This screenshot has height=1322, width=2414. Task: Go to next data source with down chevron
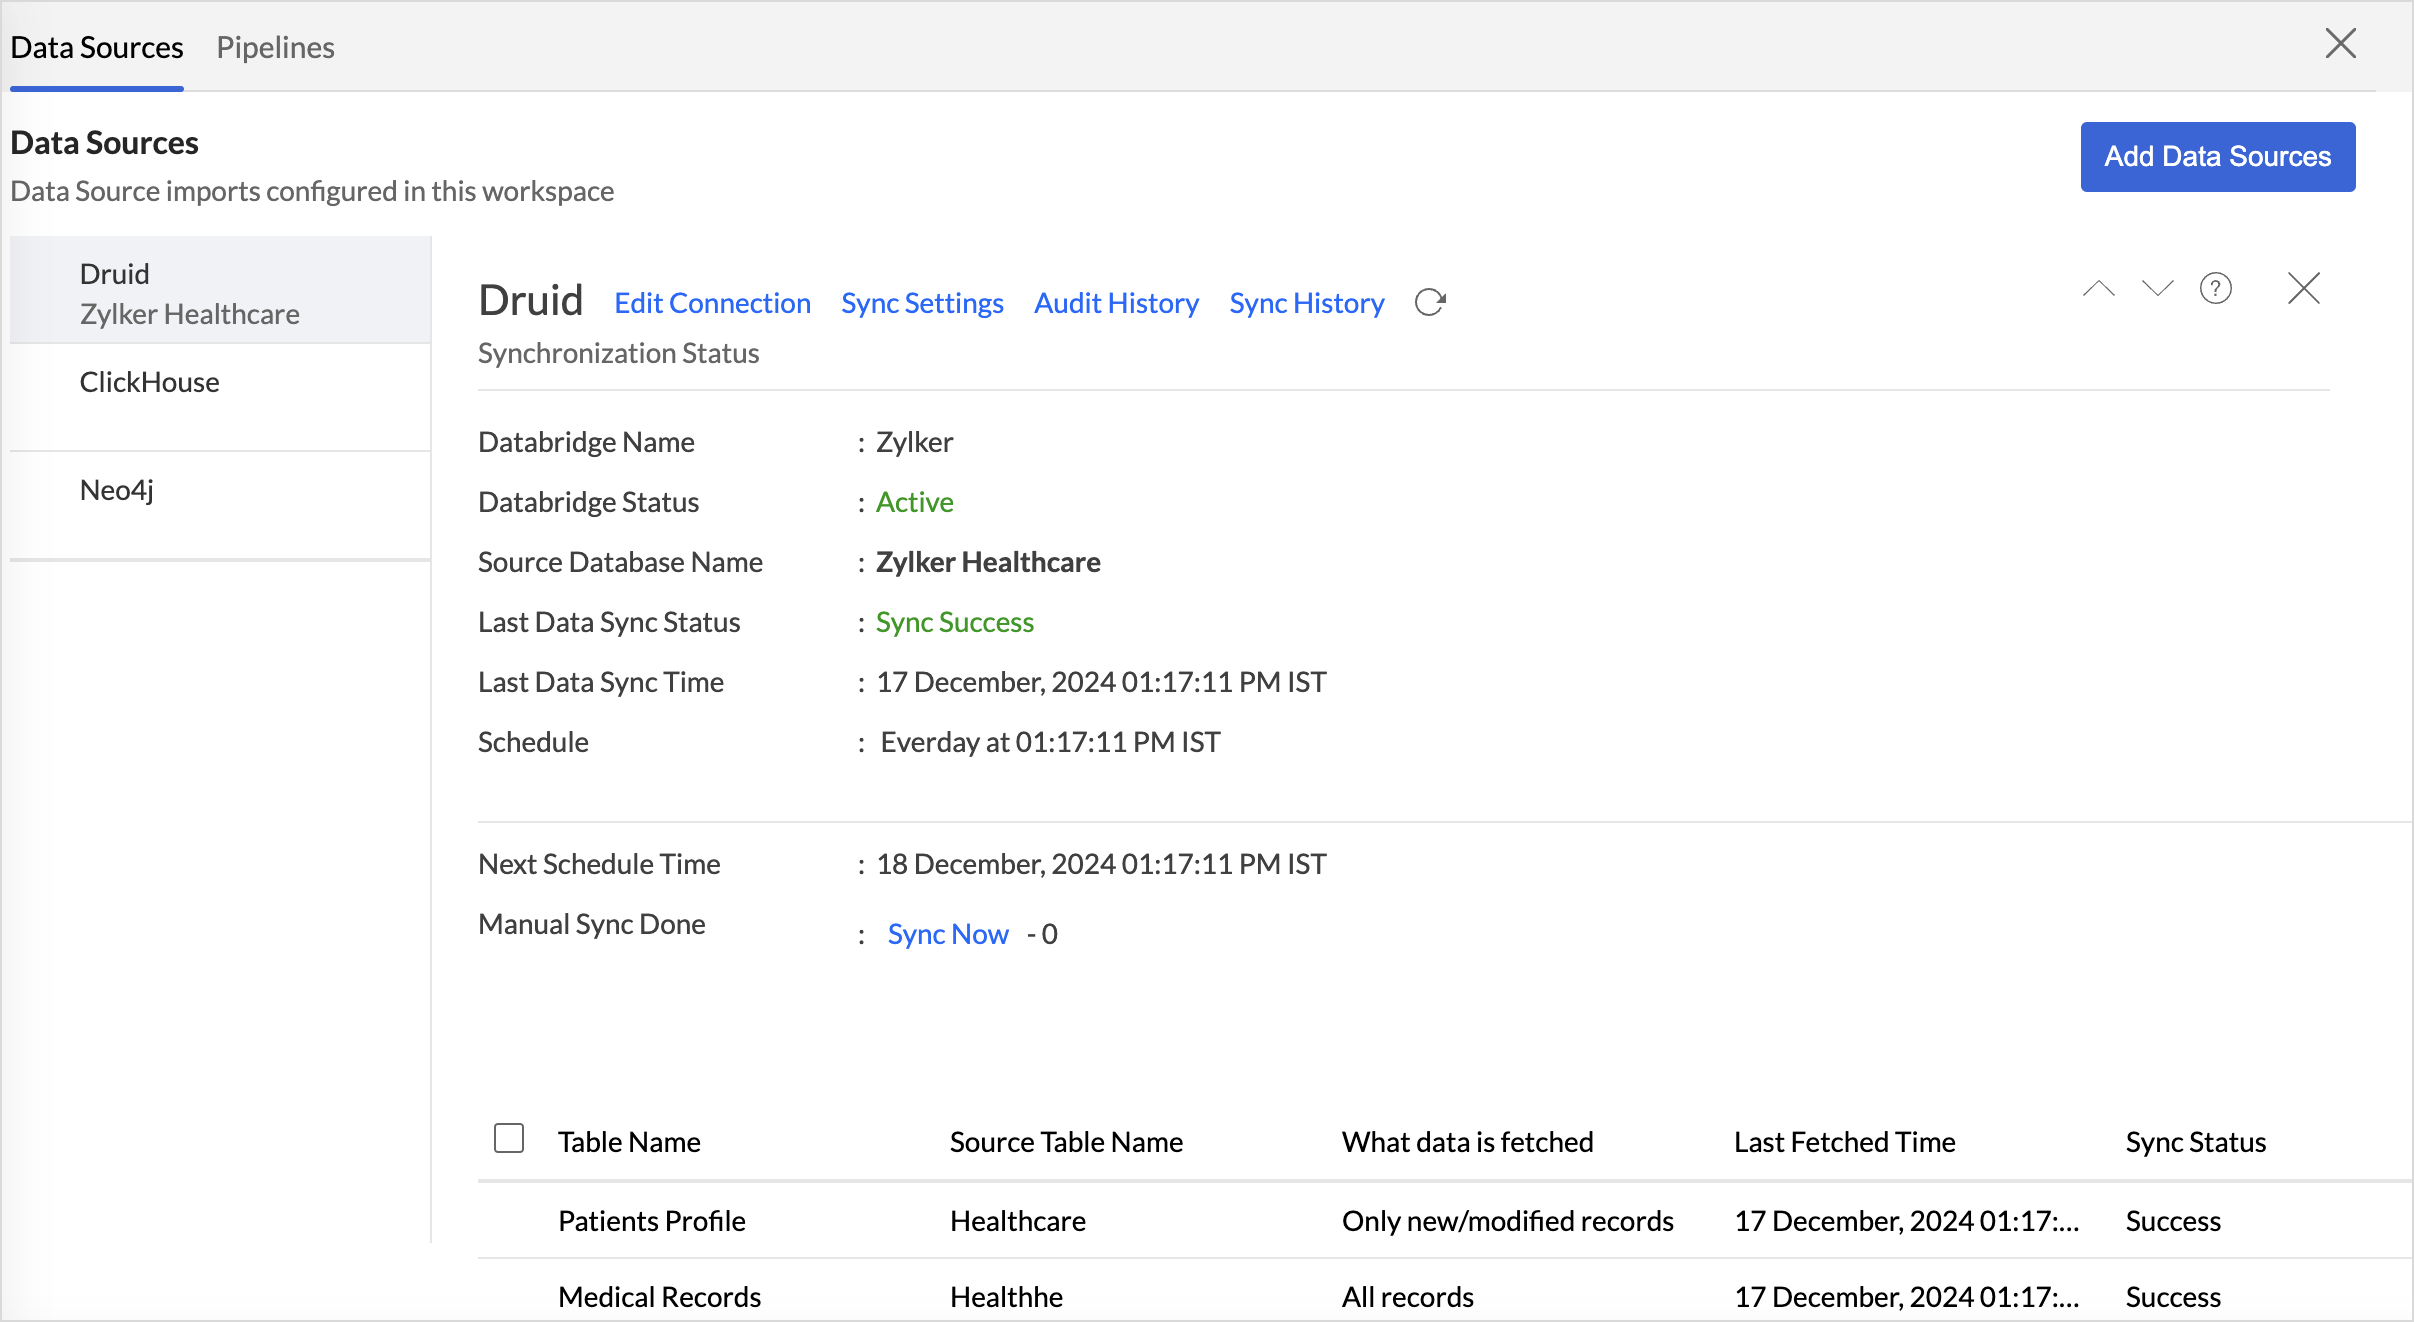tap(2157, 289)
